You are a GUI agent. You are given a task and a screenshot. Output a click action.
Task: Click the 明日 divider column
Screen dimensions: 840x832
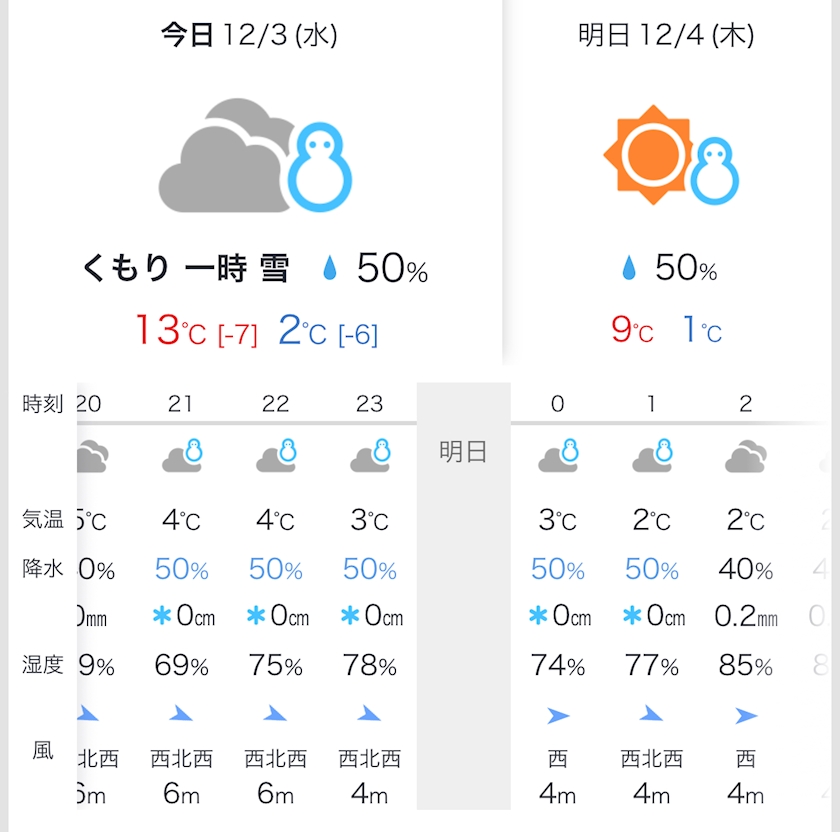click(x=463, y=596)
